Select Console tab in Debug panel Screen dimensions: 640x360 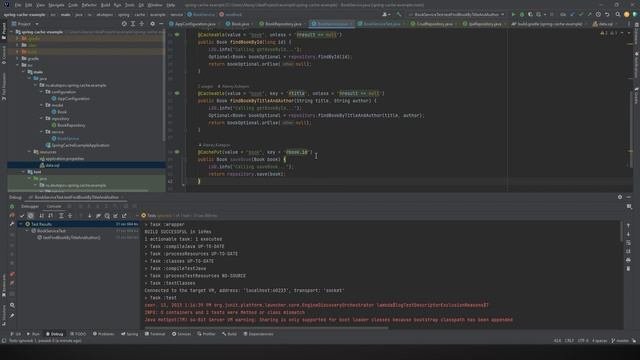[x=54, y=207]
